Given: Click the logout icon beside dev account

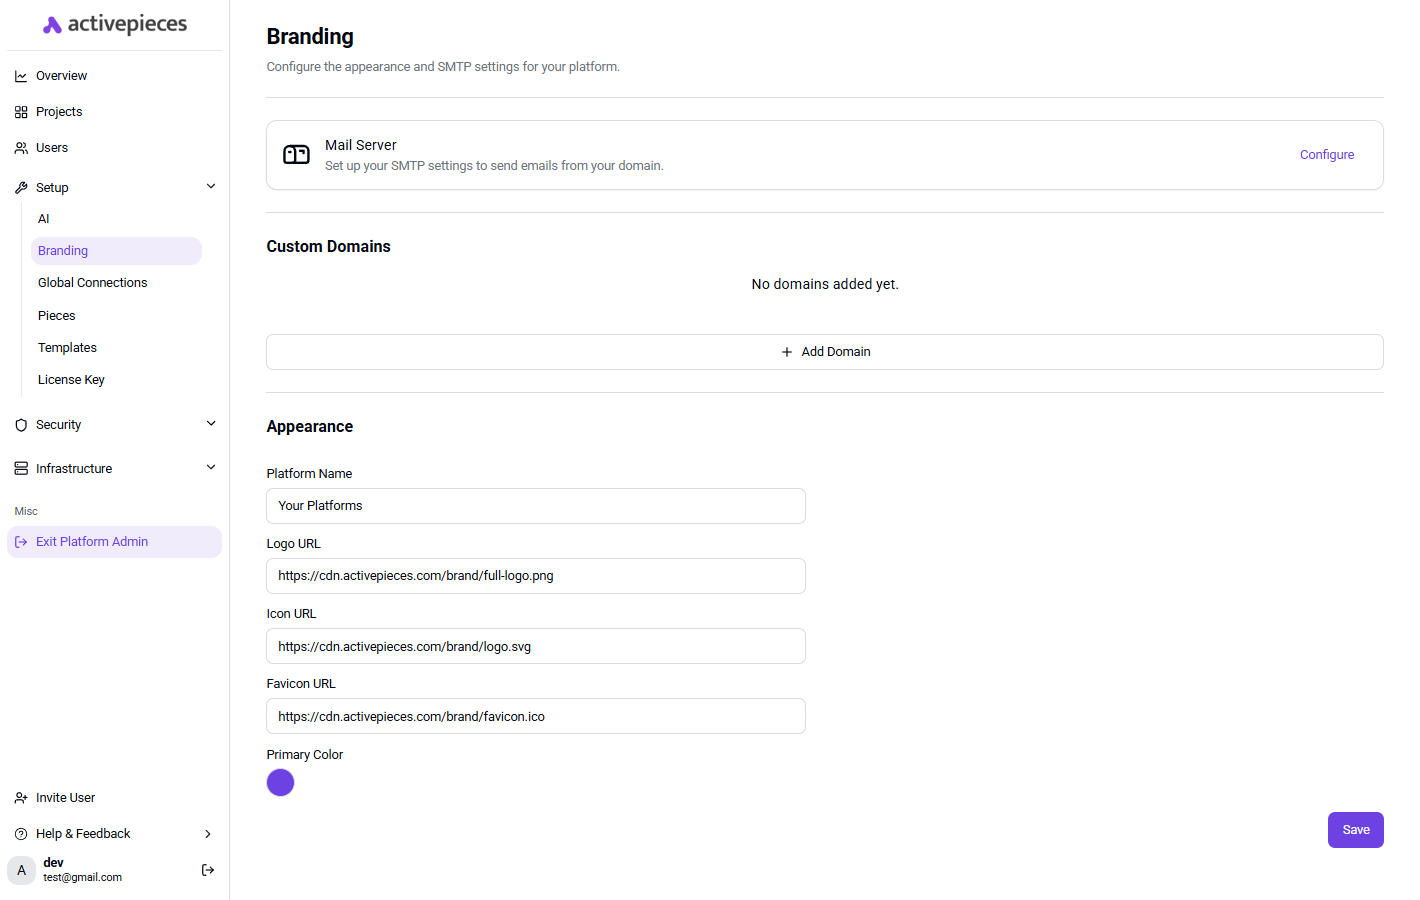Looking at the screenshot, I should point(208,870).
